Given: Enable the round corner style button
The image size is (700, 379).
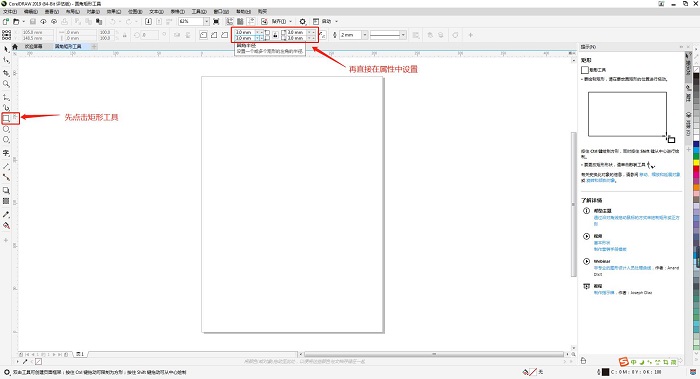Looking at the screenshot, I should point(203,35).
